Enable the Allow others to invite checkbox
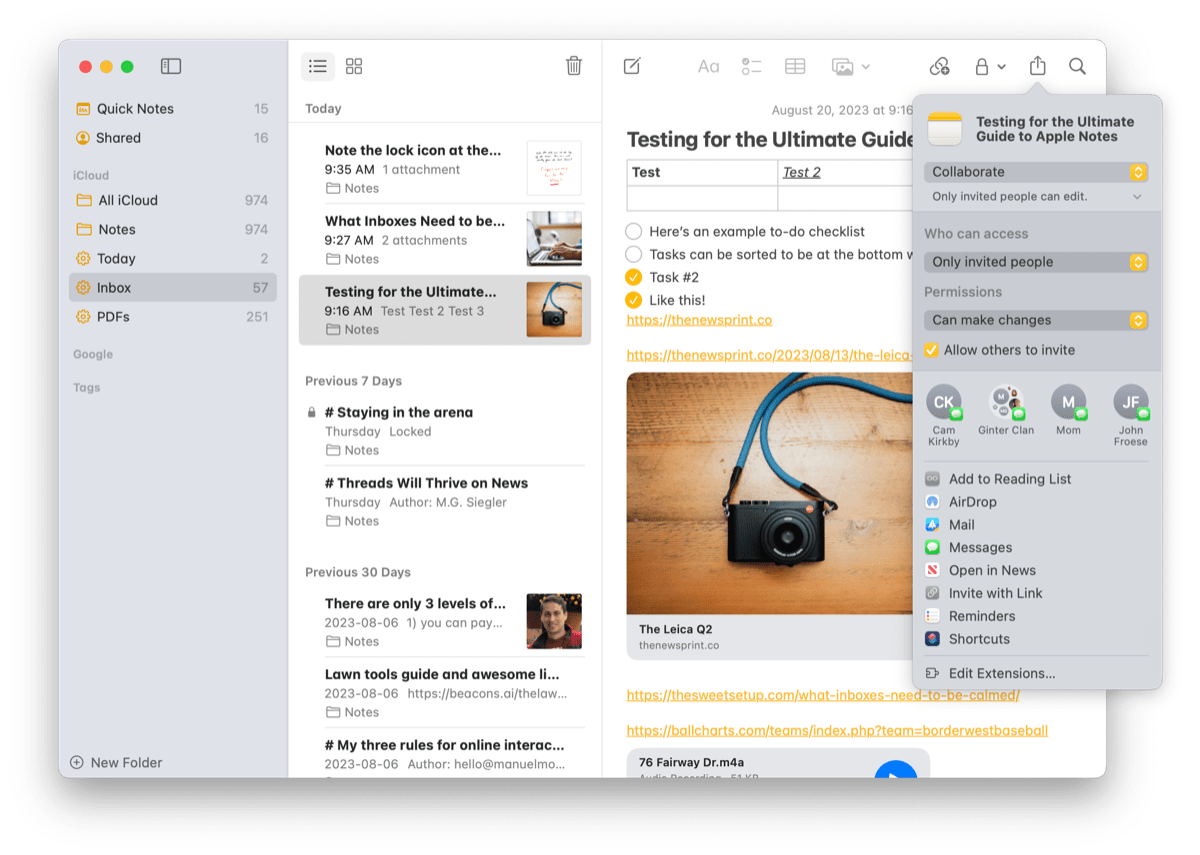Screen dimensions: 1200x855 coord(932,350)
